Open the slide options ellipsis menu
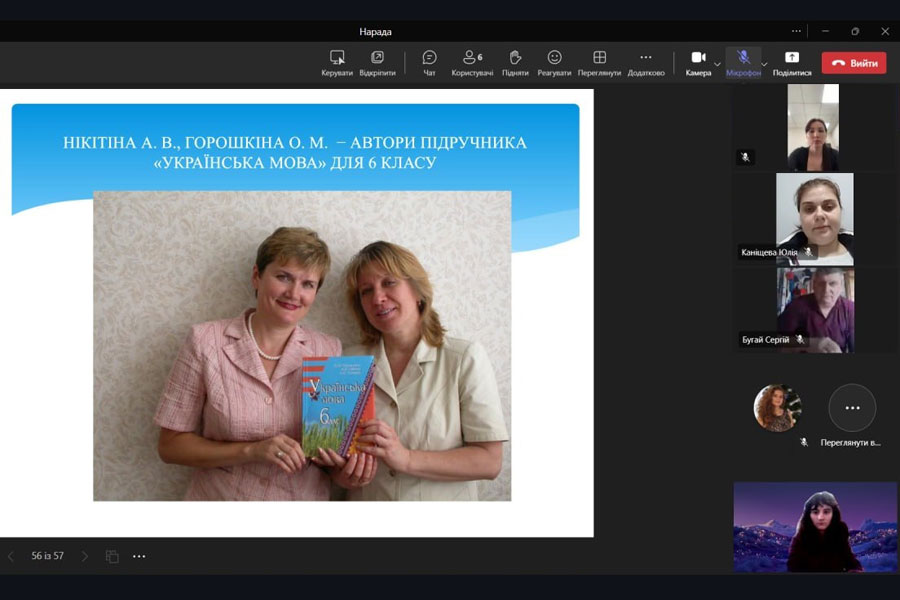 (x=139, y=556)
